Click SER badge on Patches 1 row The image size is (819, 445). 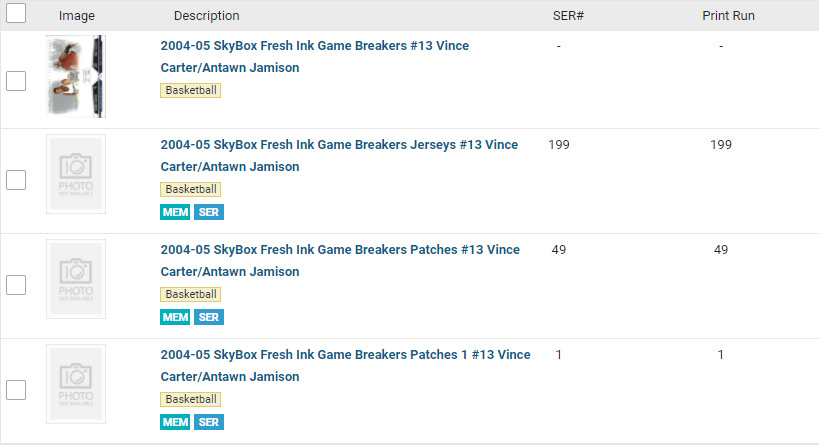(209, 422)
